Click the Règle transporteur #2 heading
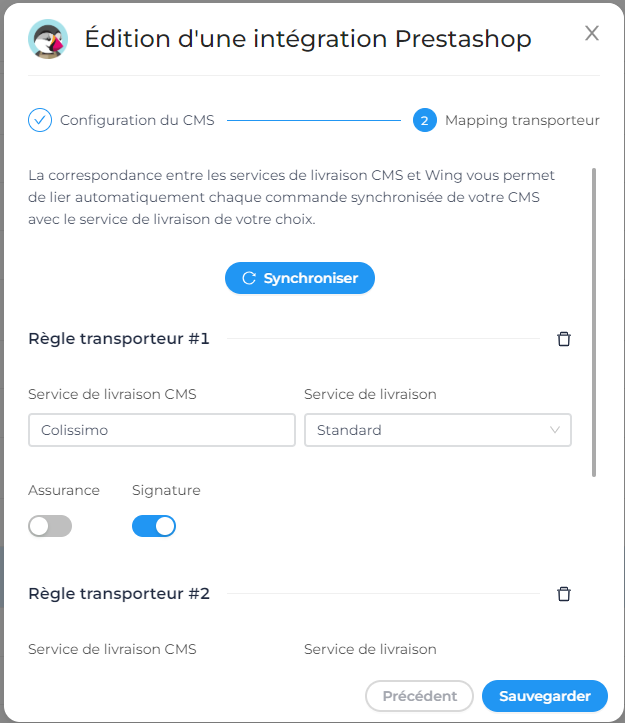Image resolution: width=625 pixels, height=723 pixels. coord(119,593)
